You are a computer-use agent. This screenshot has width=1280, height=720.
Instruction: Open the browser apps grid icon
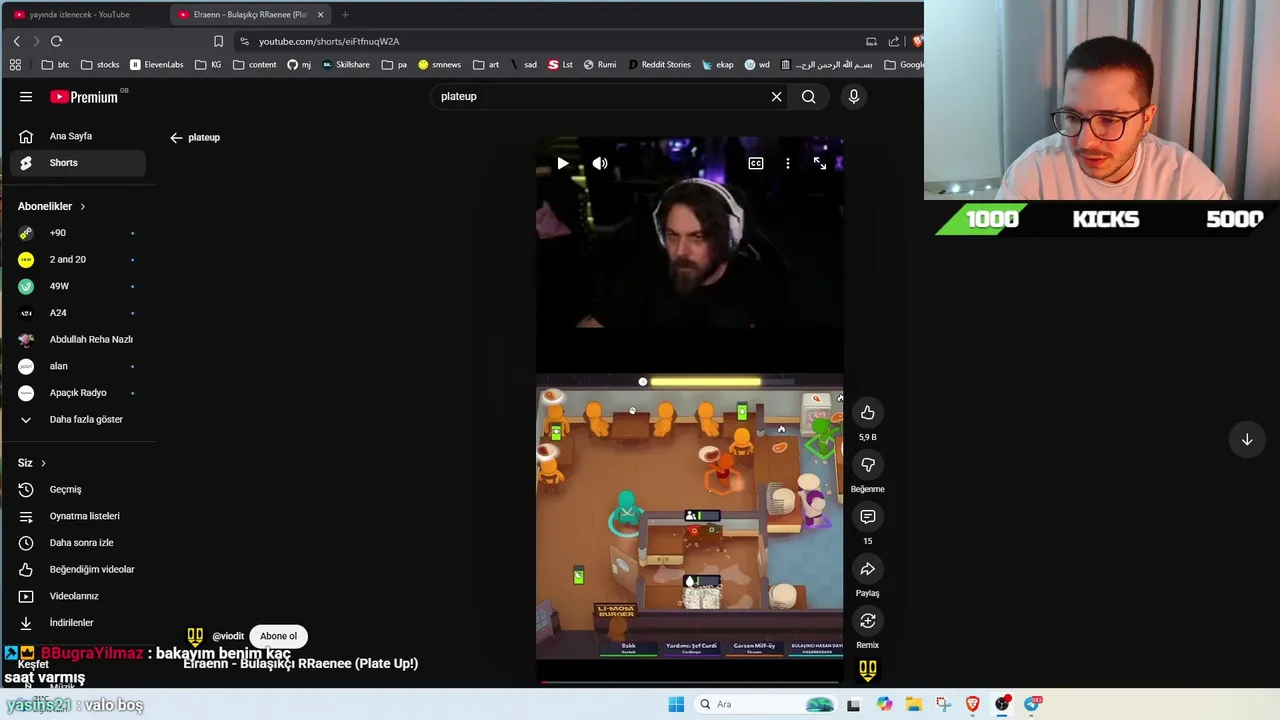[15, 65]
